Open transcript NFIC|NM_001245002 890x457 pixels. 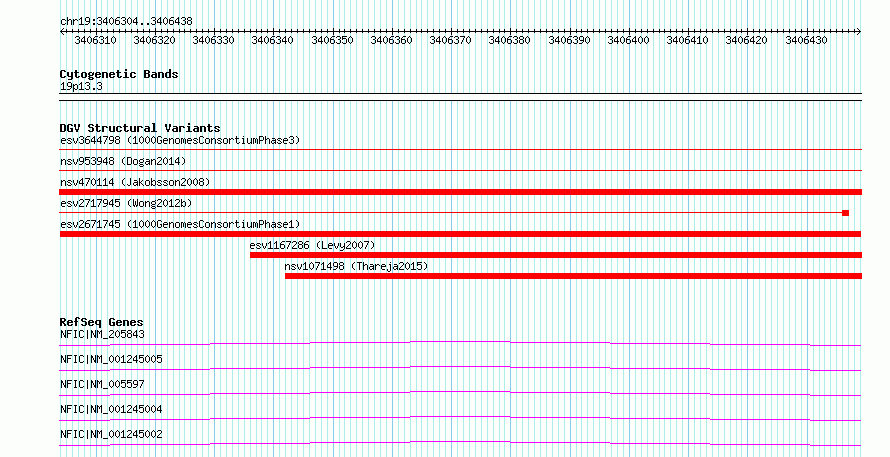111,434
